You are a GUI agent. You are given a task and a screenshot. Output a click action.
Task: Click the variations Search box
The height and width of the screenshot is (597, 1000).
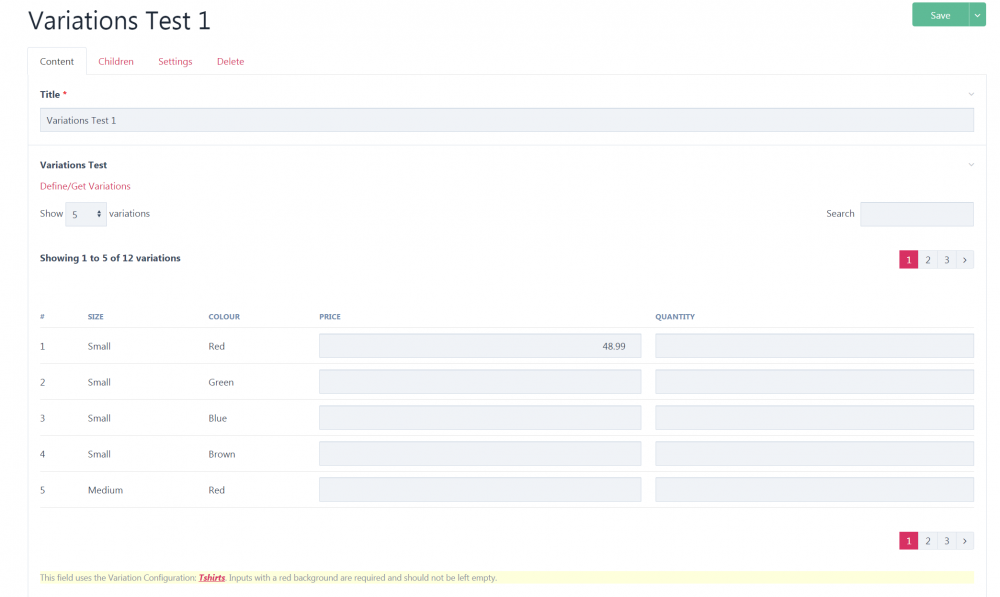916,214
